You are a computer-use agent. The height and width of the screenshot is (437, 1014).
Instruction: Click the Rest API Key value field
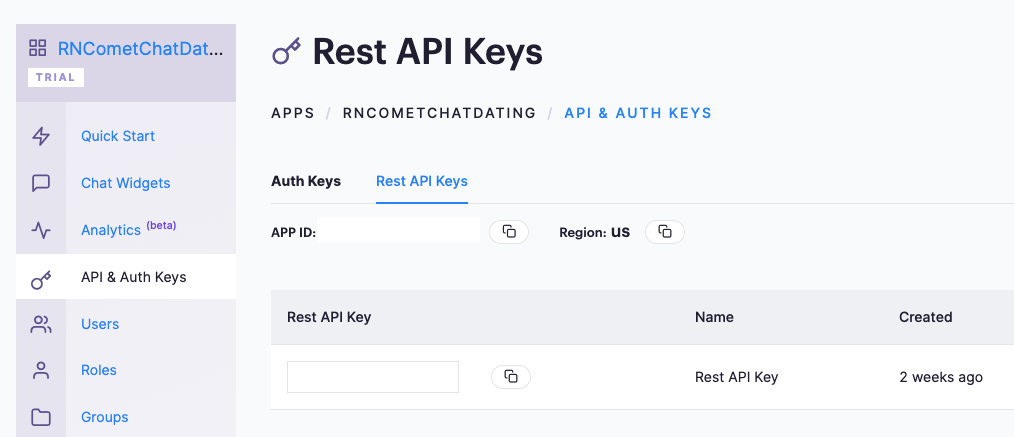pos(373,377)
